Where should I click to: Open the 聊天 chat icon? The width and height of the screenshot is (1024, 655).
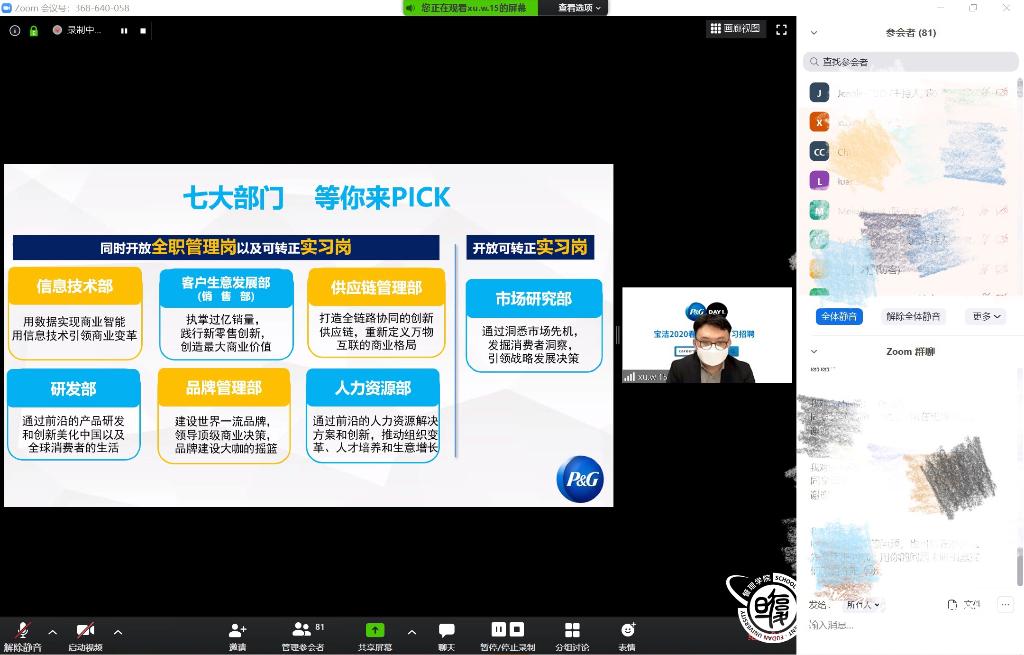coord(447,630)
